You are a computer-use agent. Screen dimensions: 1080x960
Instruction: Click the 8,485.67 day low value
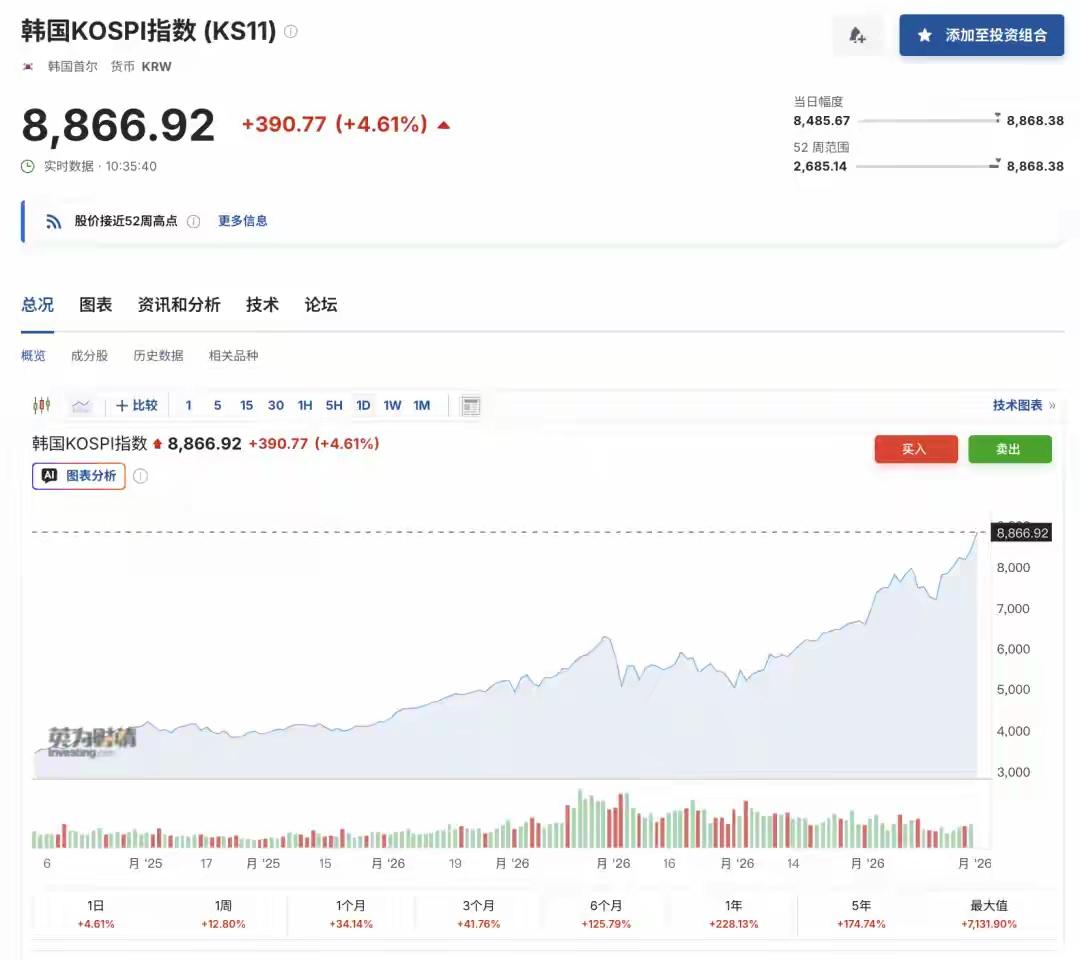coord(822,121)
